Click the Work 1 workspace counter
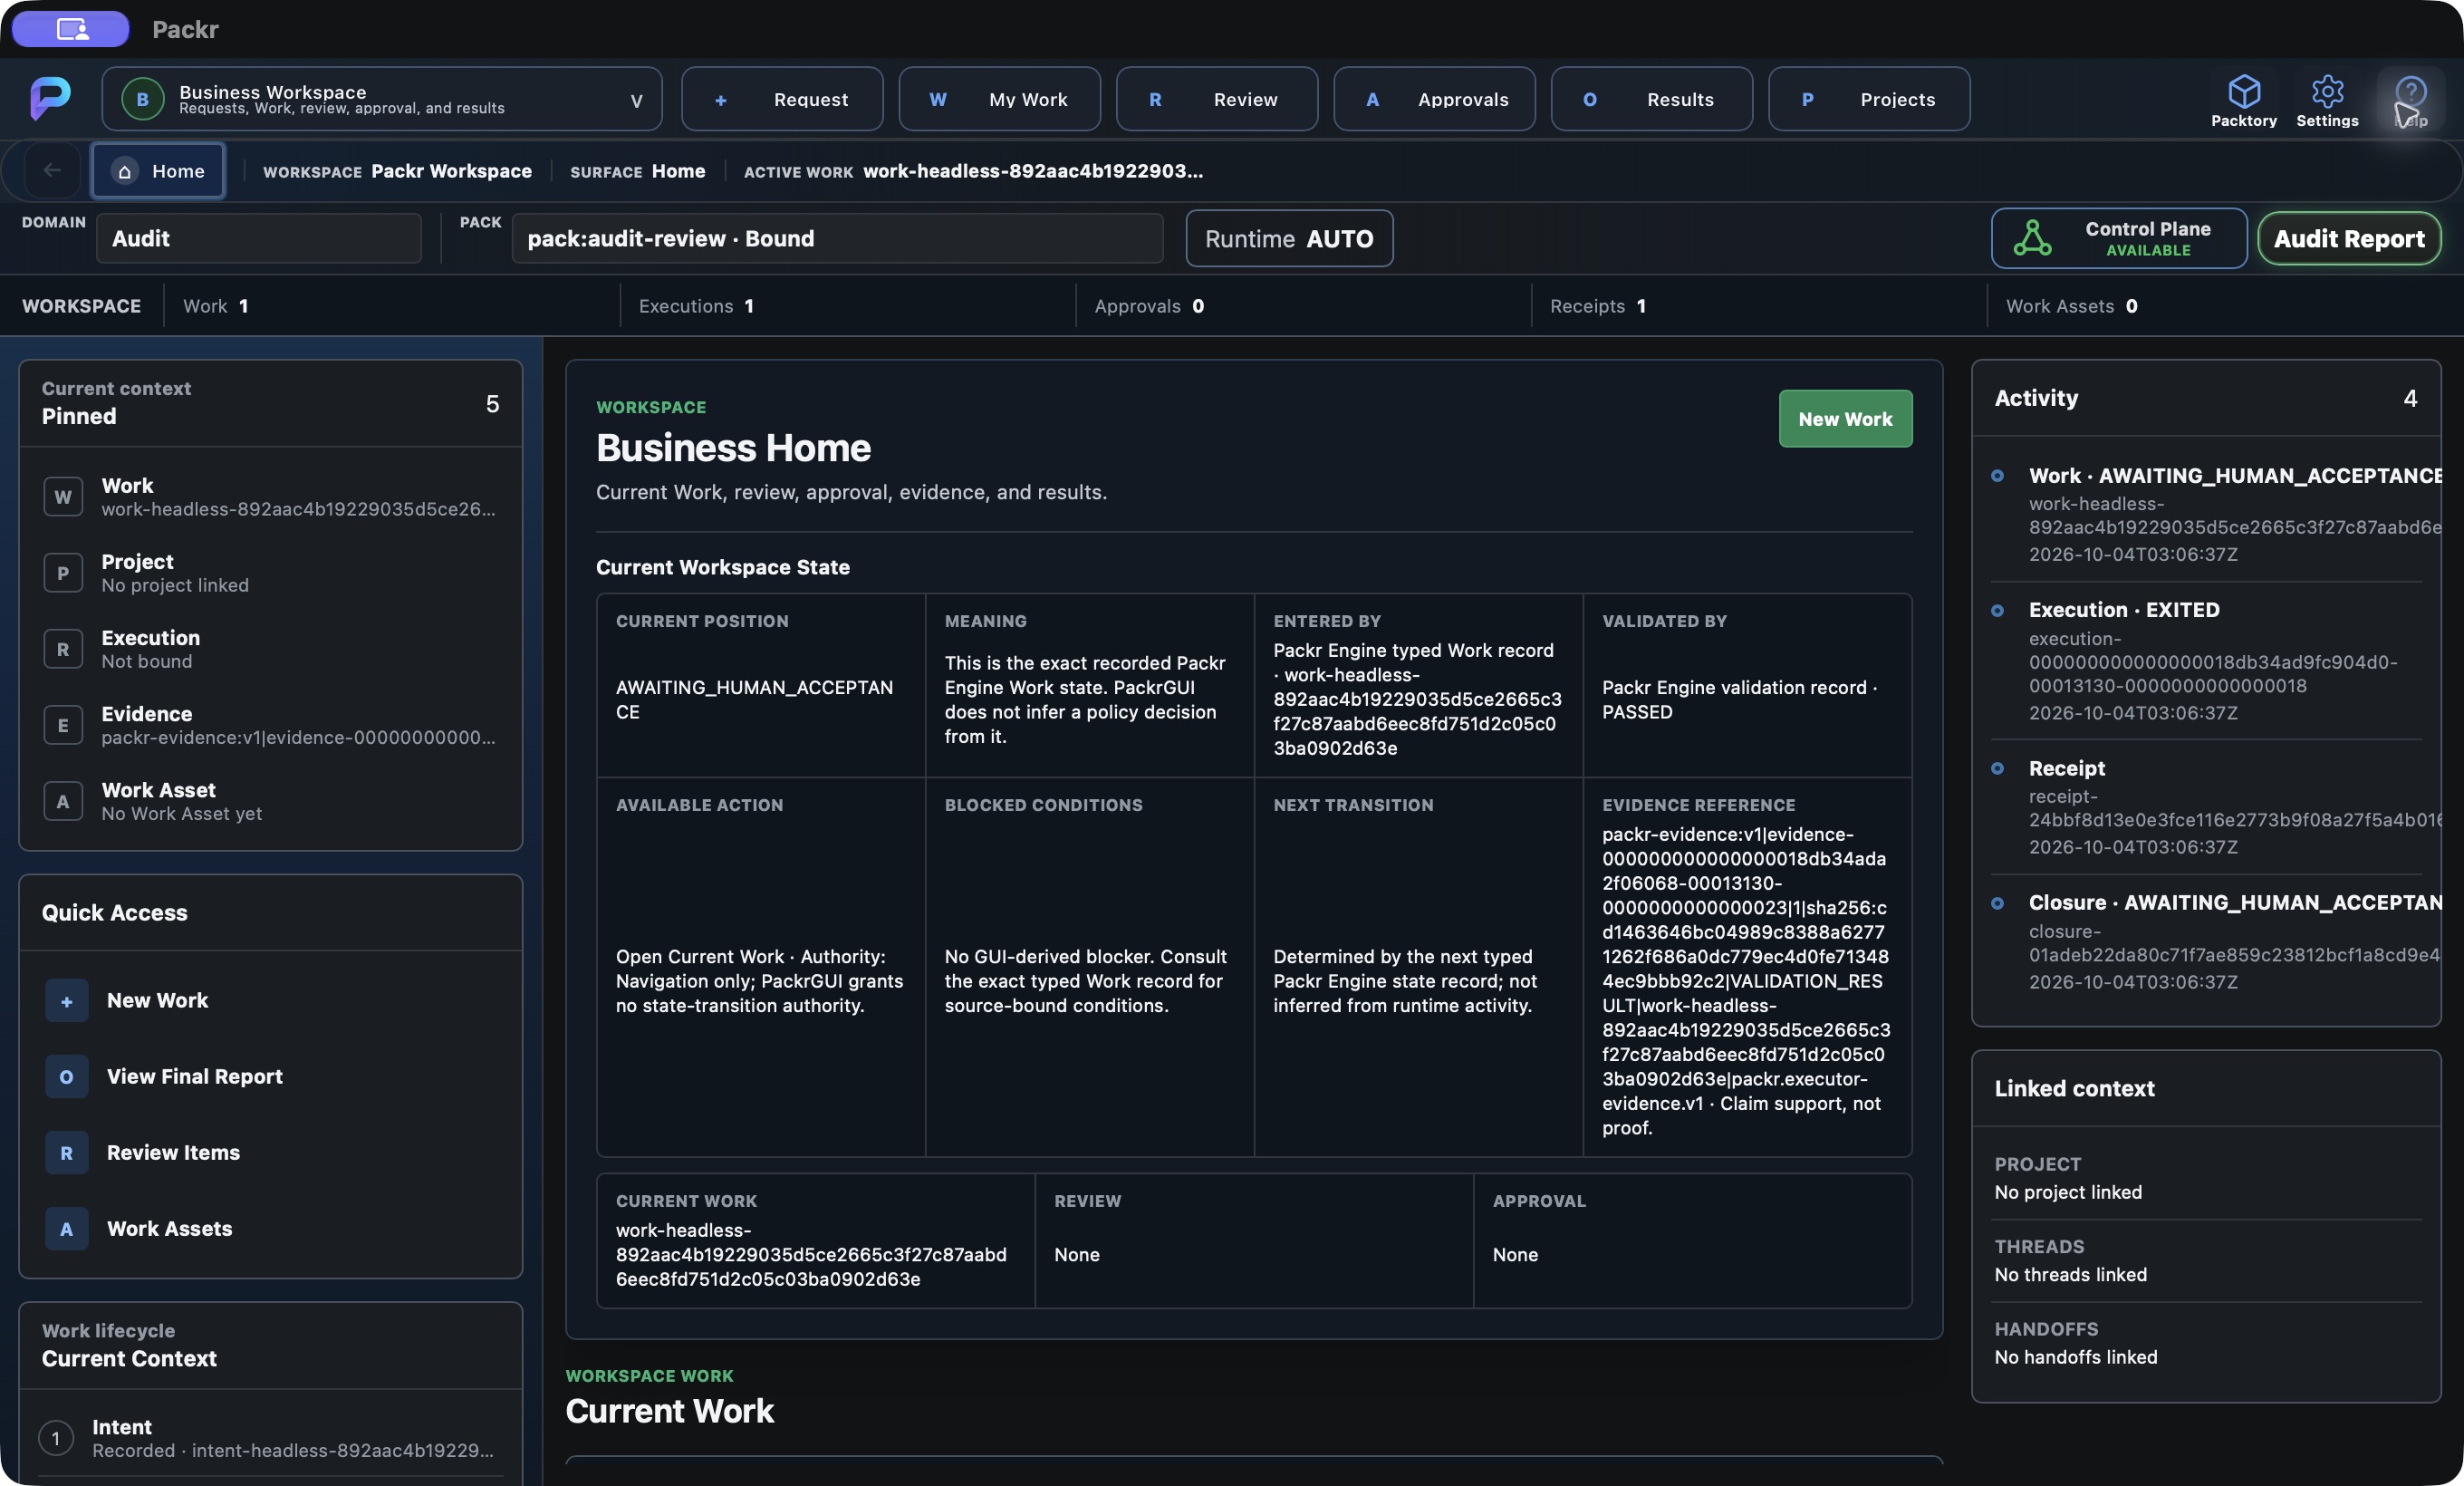Viewport: 2464px width, 1486px height. [391, 306]
